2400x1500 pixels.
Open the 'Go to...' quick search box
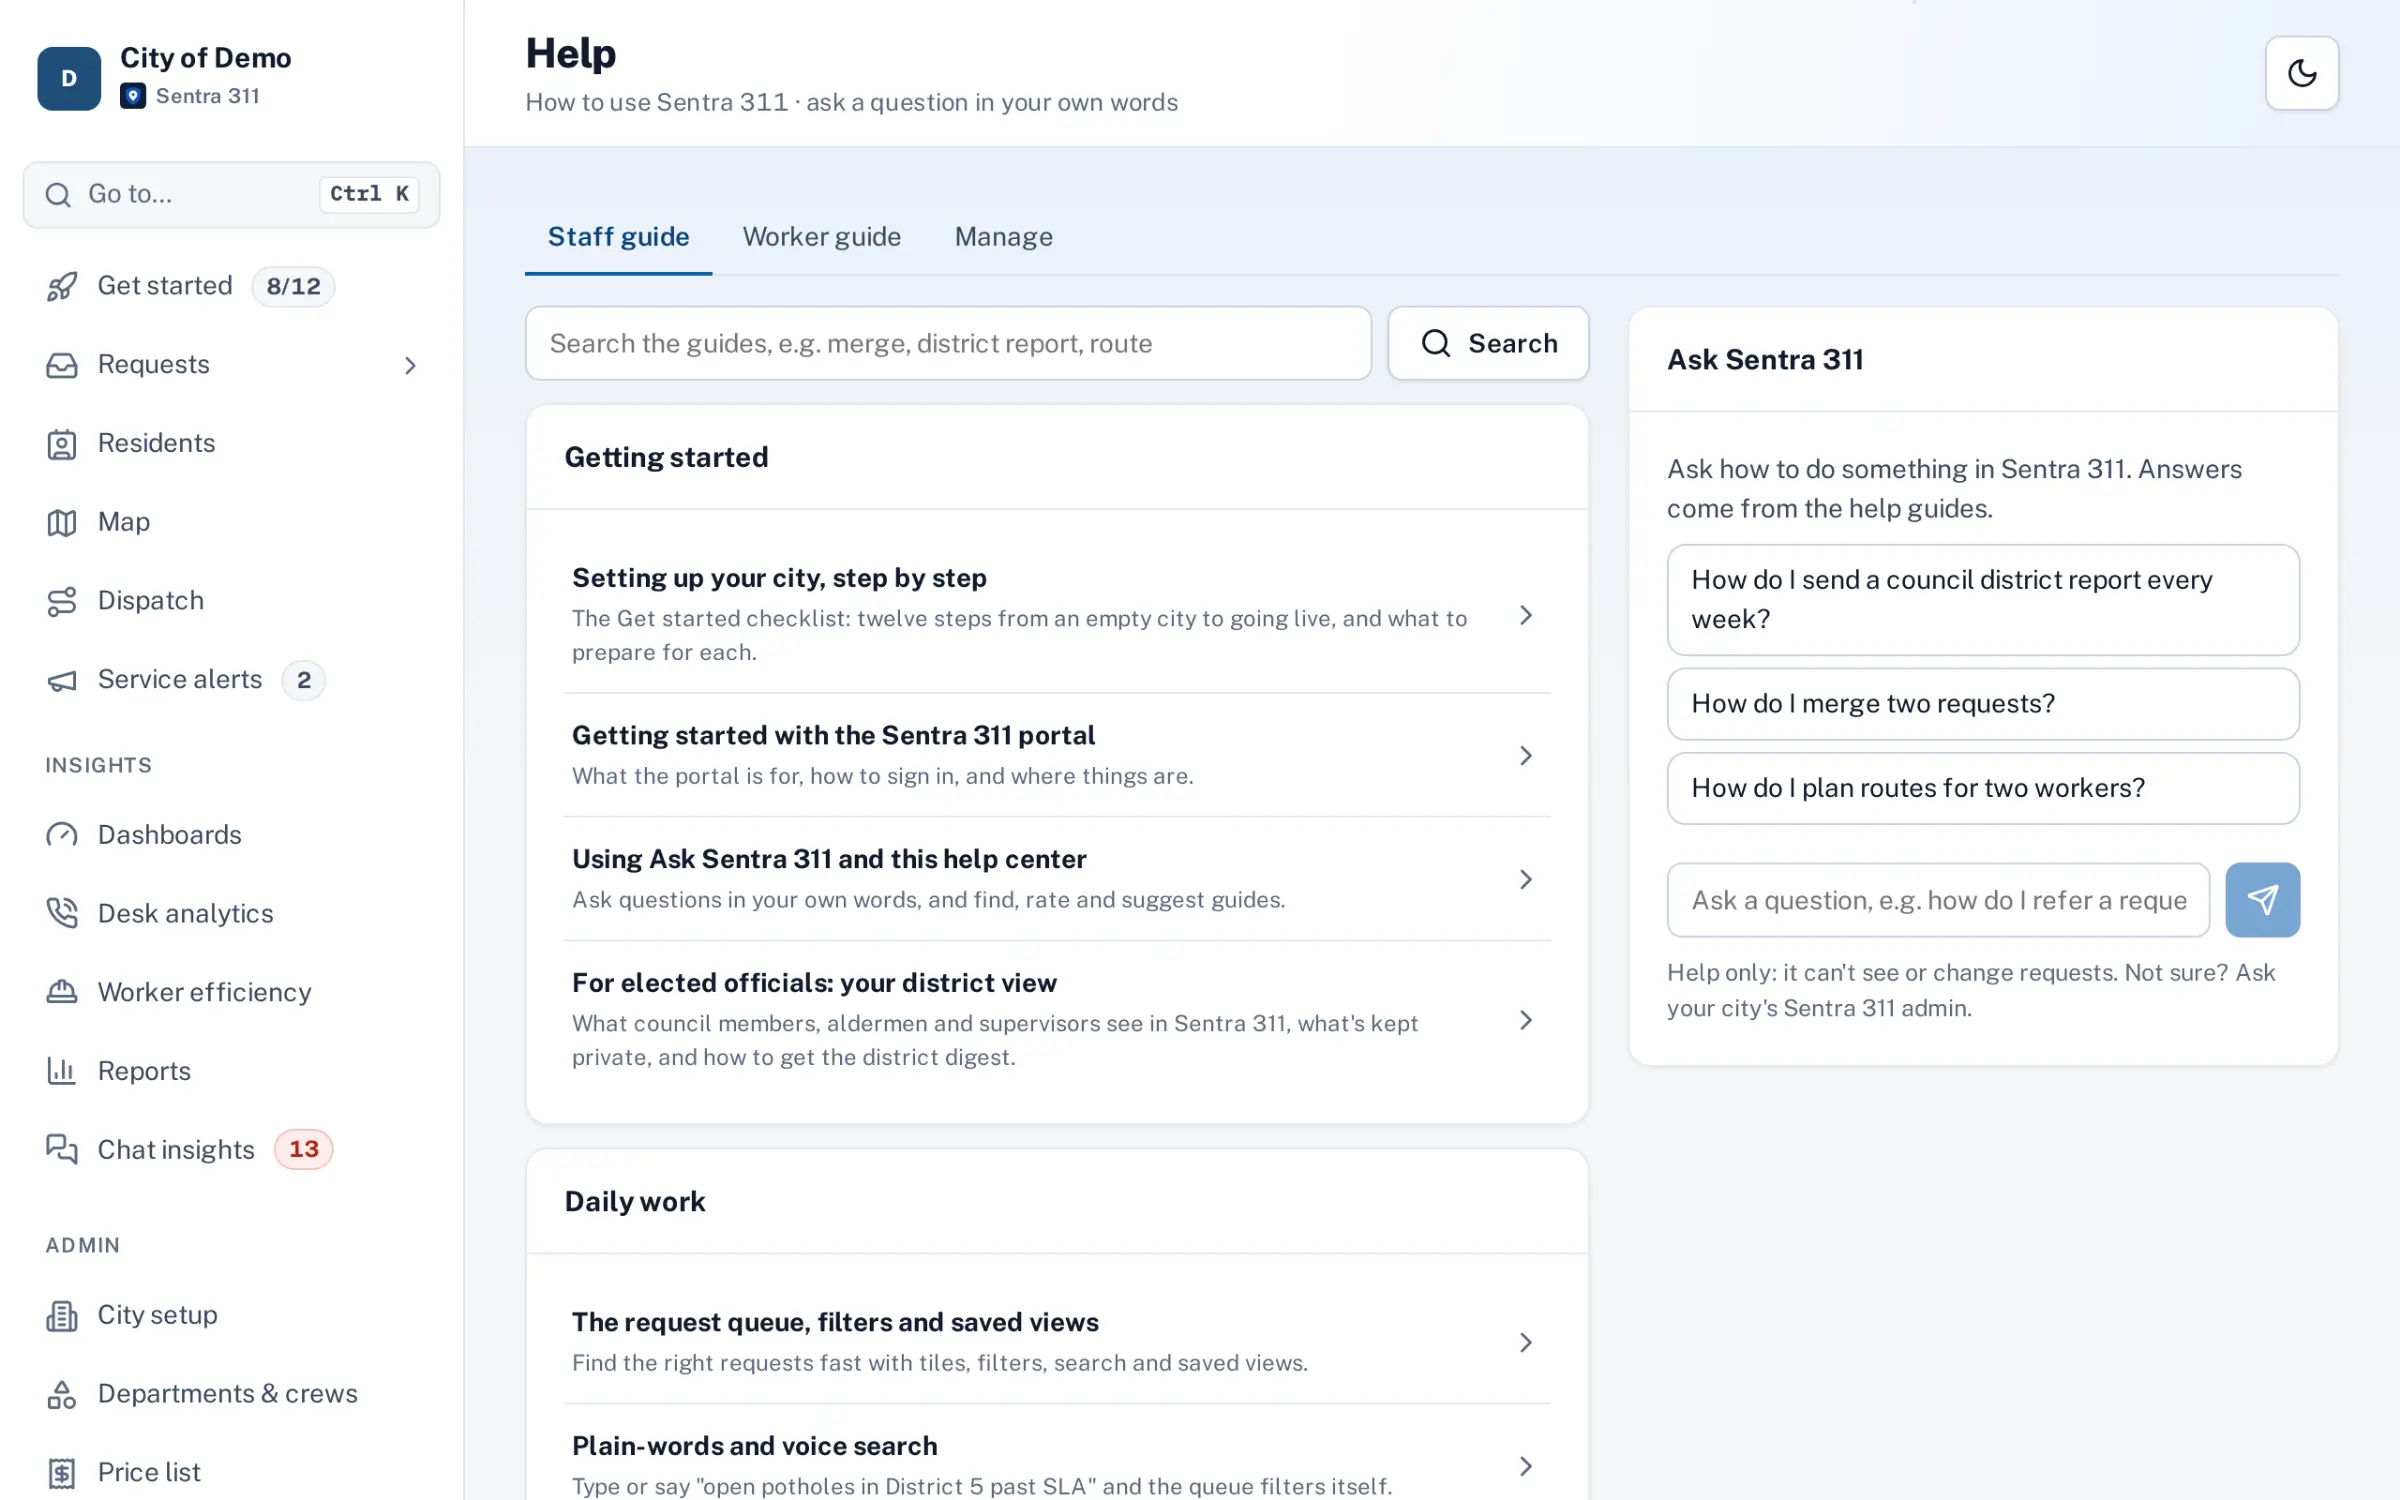(x=231, y=194)
